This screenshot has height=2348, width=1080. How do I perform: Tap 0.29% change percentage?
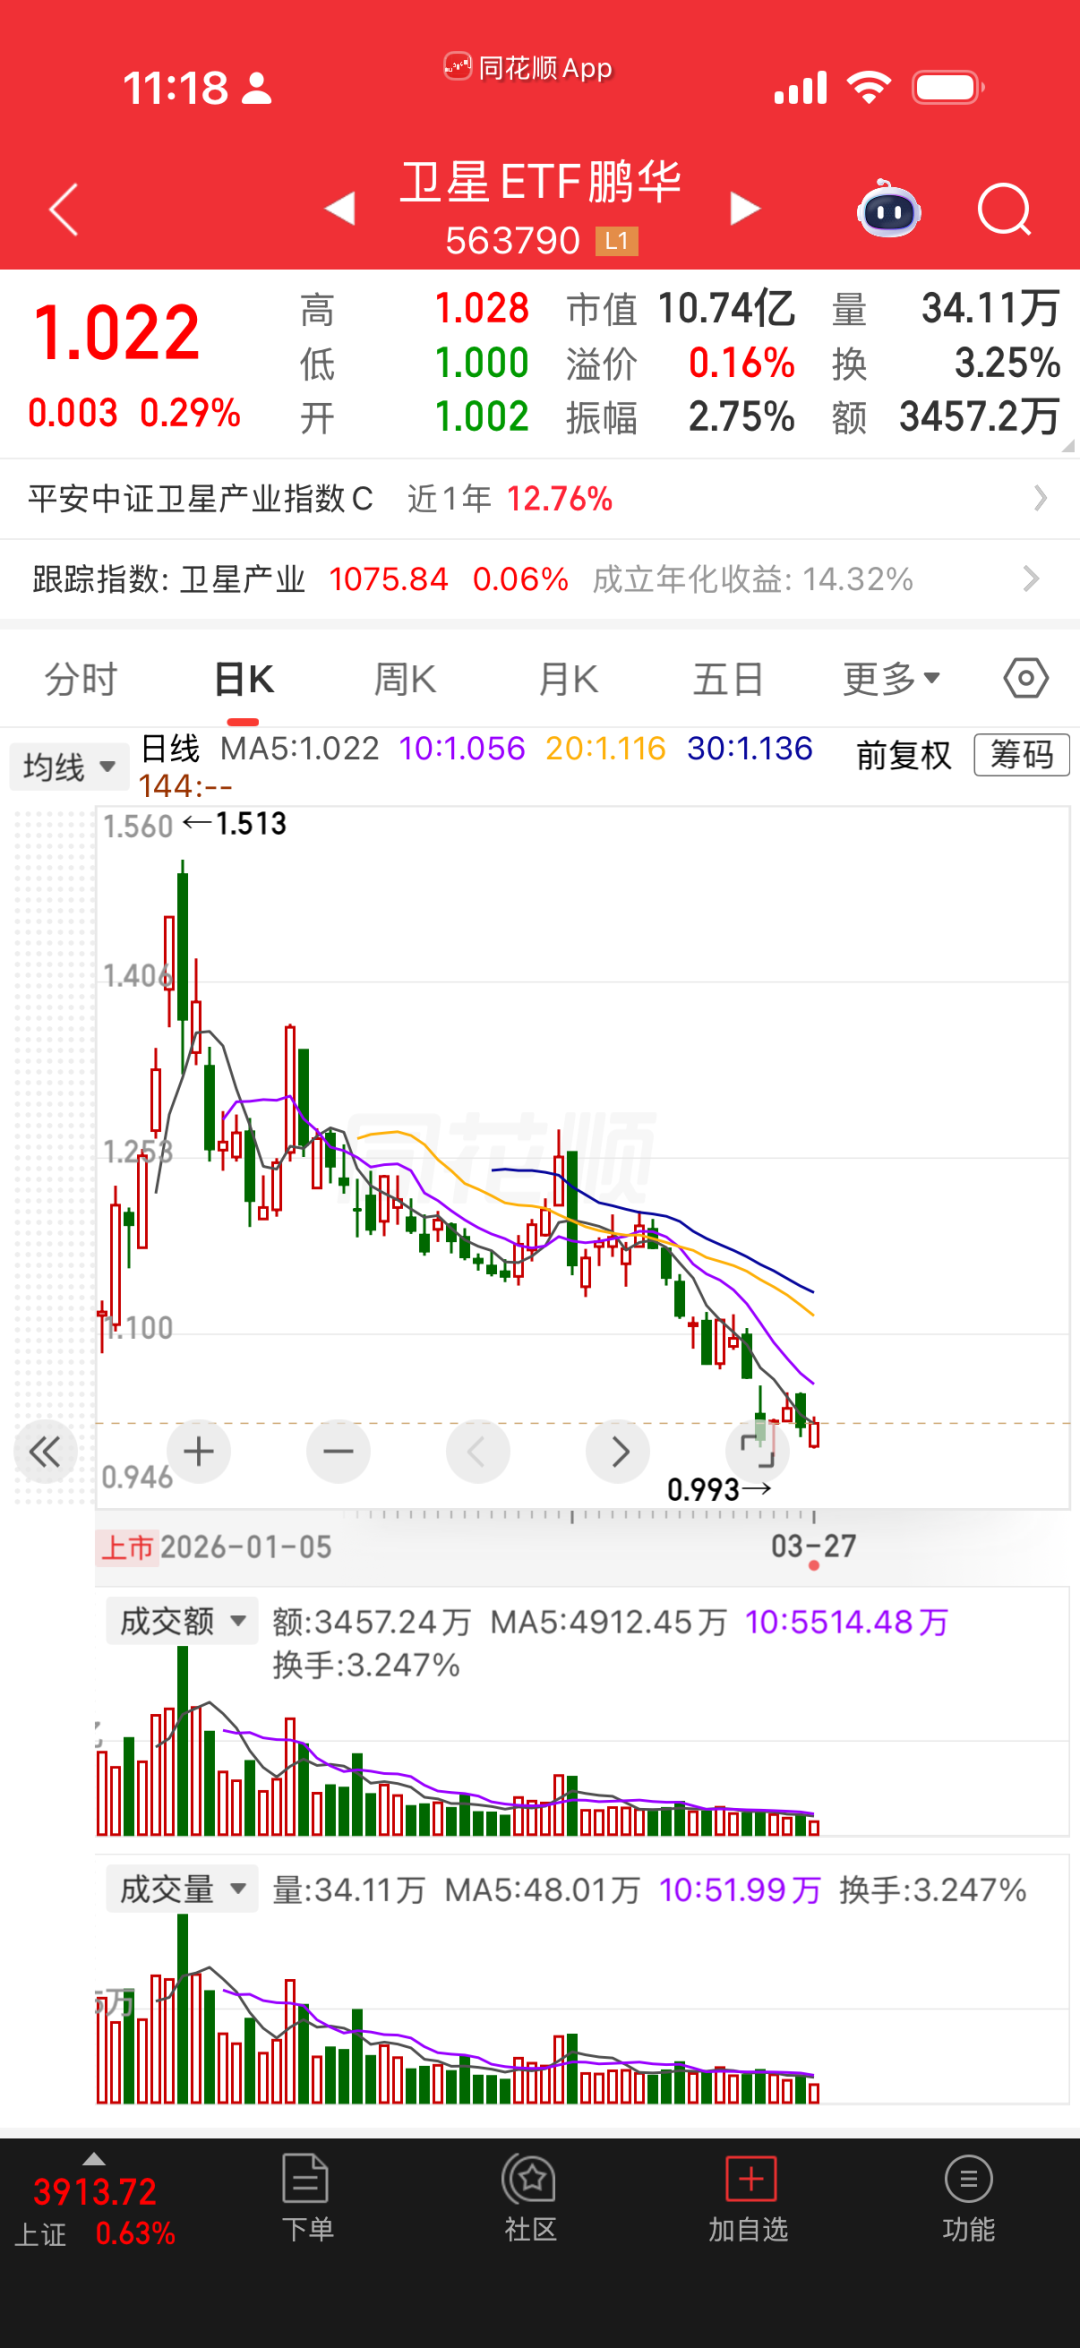coord(190,413)
